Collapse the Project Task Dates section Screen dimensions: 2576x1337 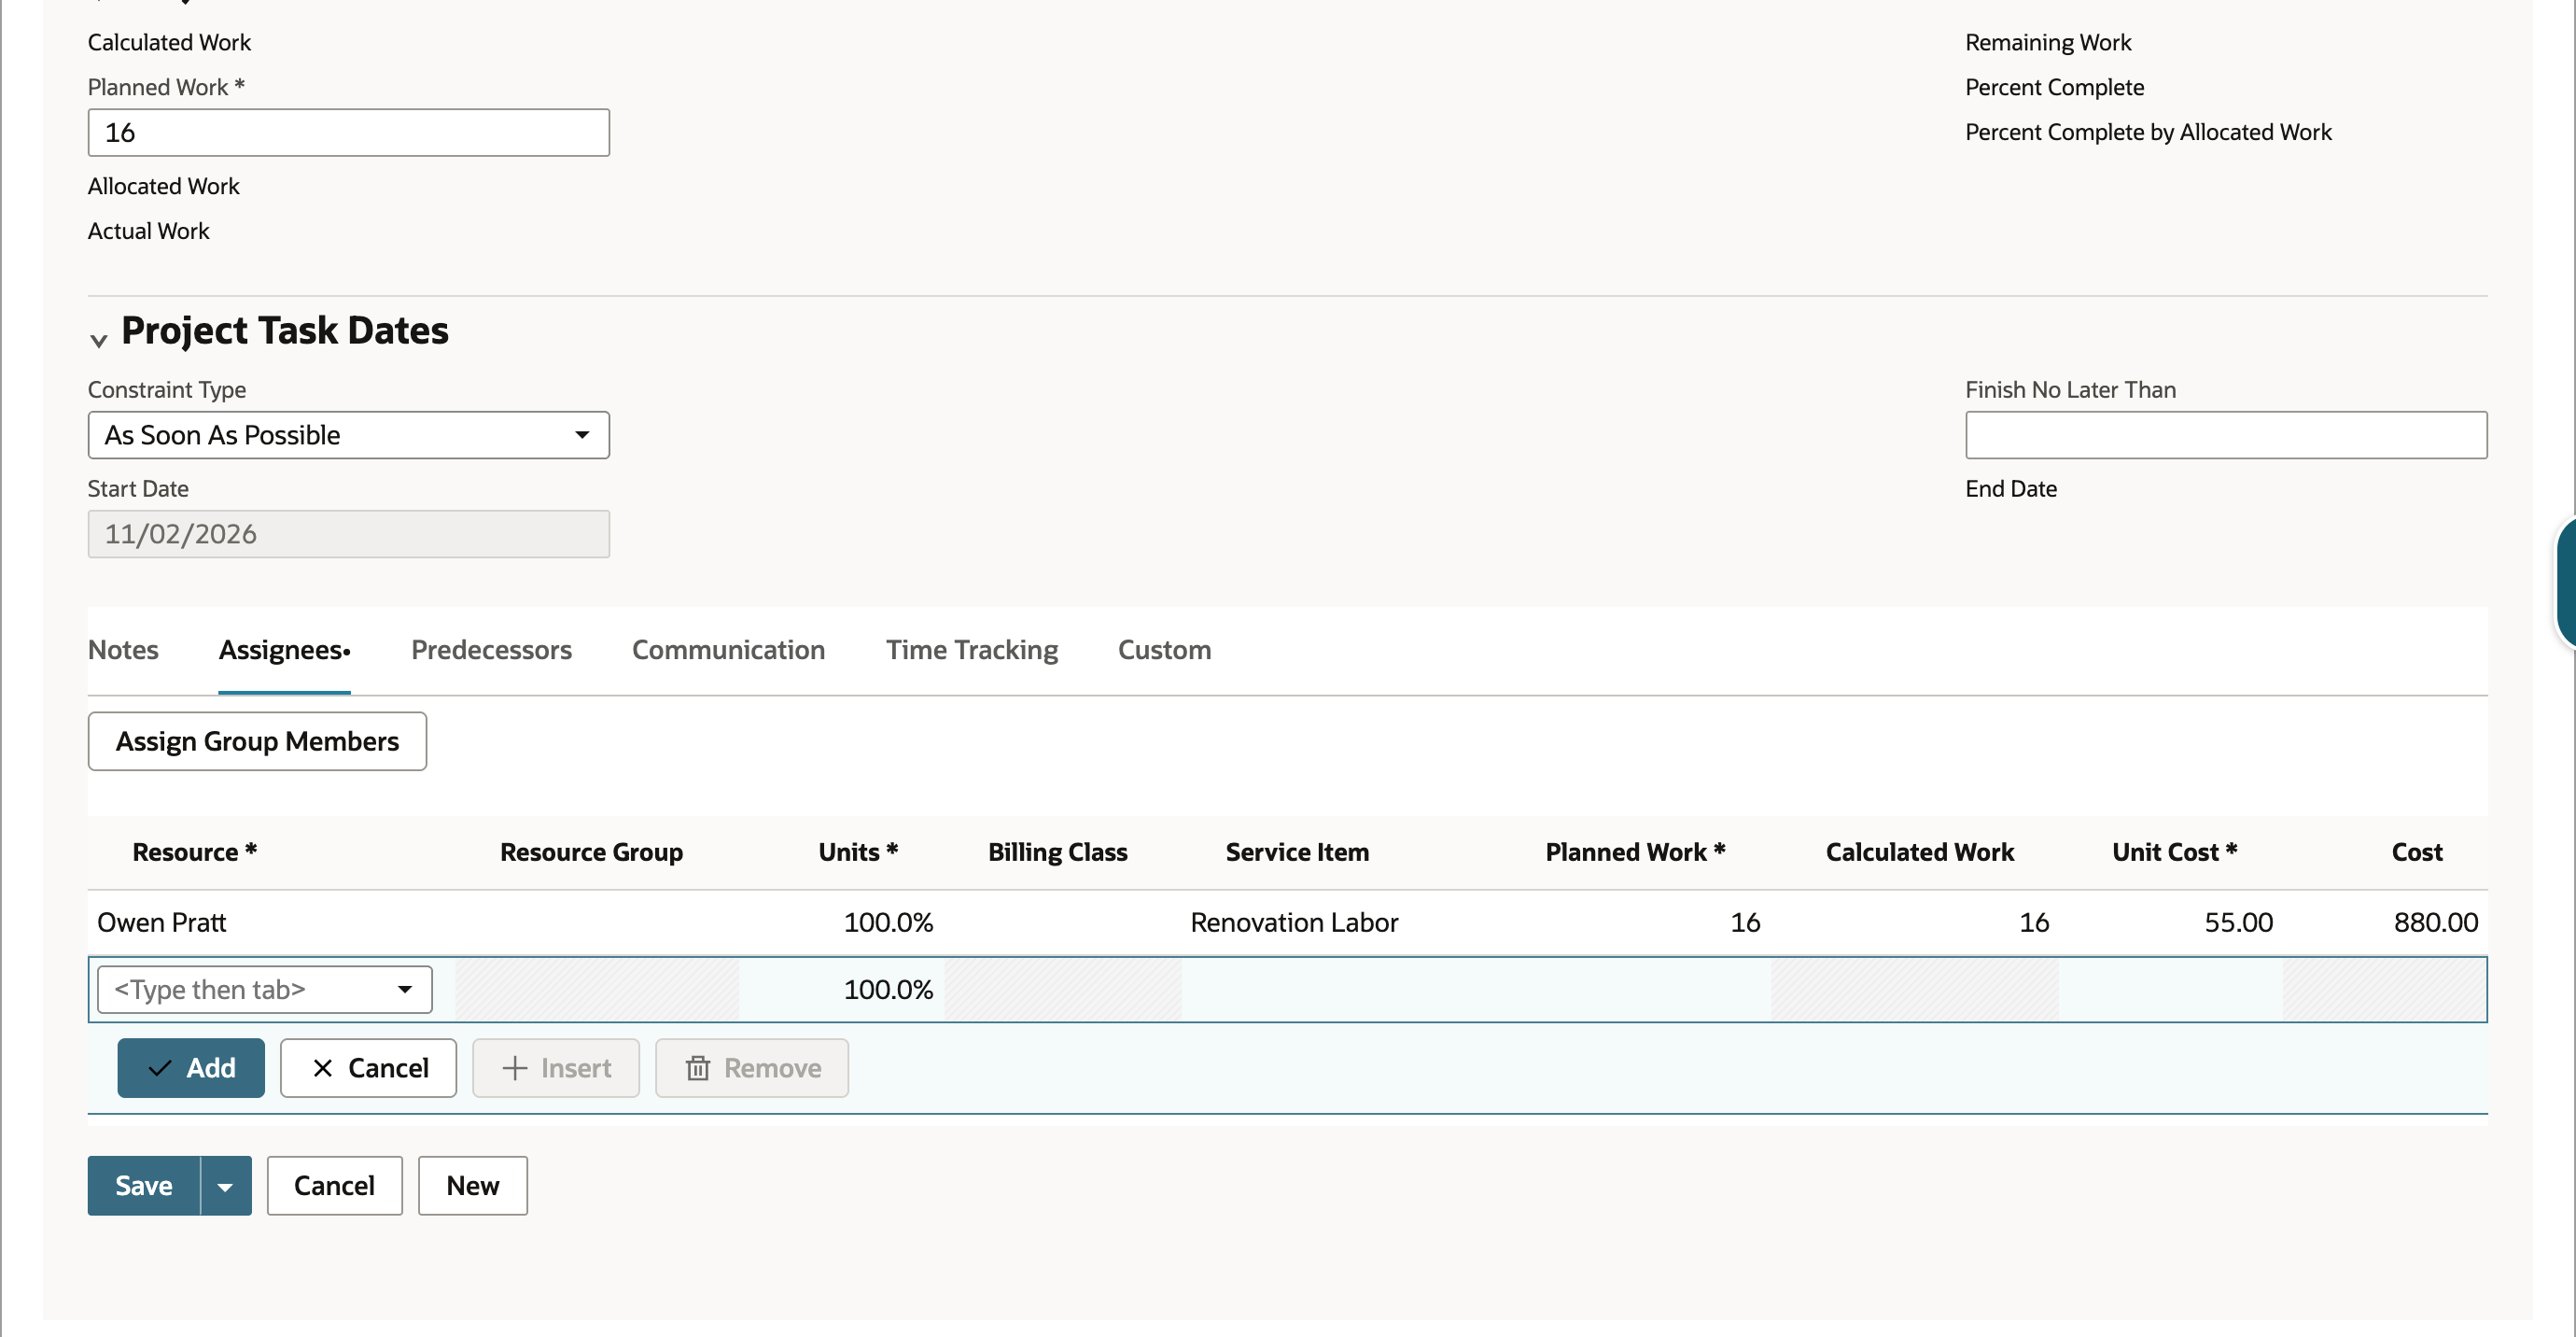click(x=98, y=340)
